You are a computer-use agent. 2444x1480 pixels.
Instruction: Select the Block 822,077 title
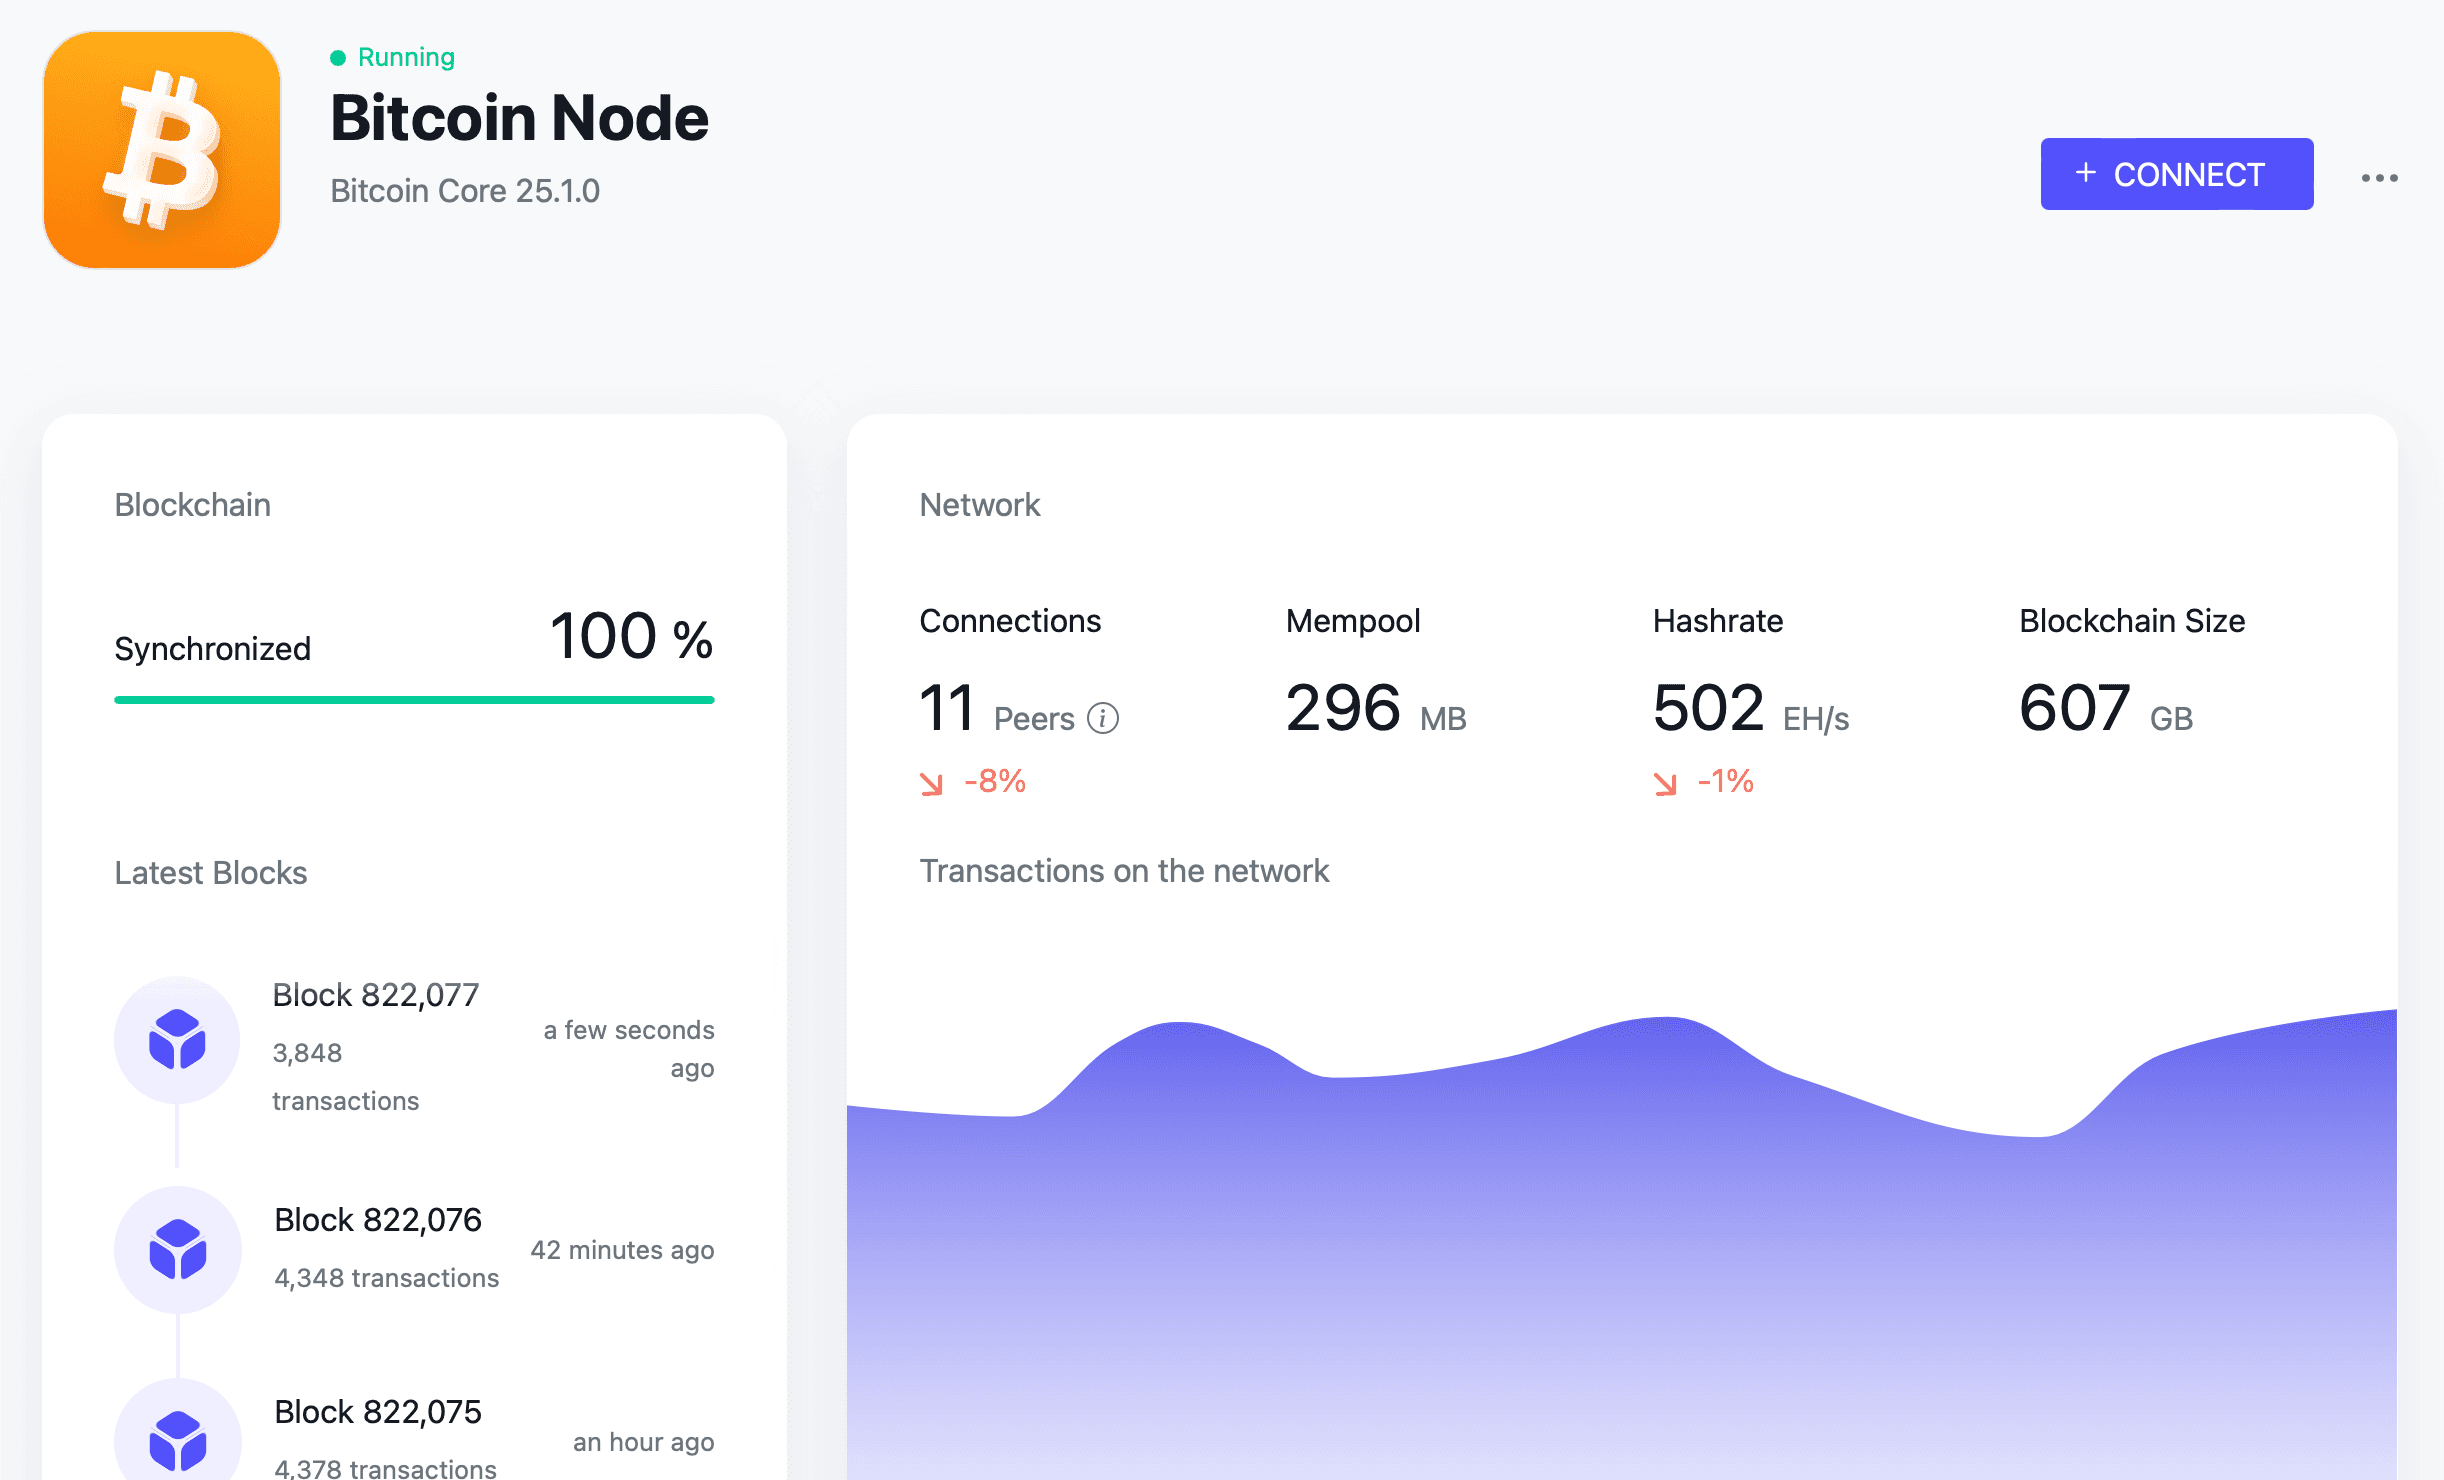(x=376, y=995)
